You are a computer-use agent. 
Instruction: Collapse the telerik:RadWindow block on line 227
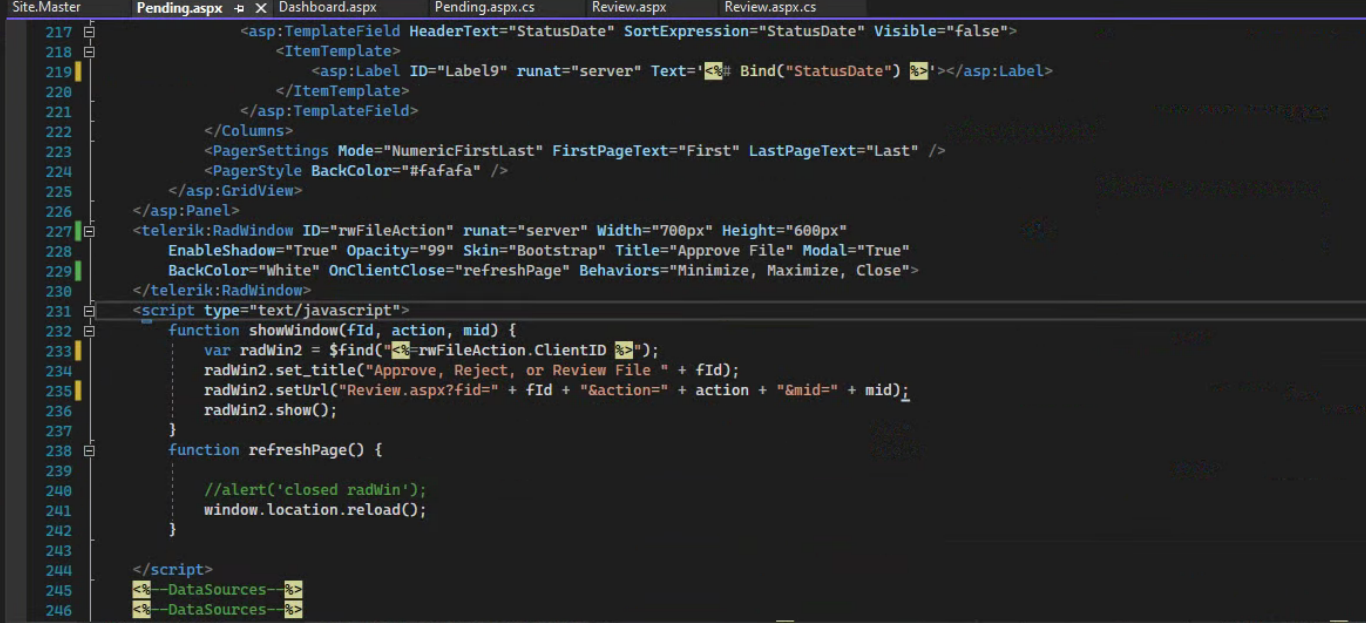89,231
